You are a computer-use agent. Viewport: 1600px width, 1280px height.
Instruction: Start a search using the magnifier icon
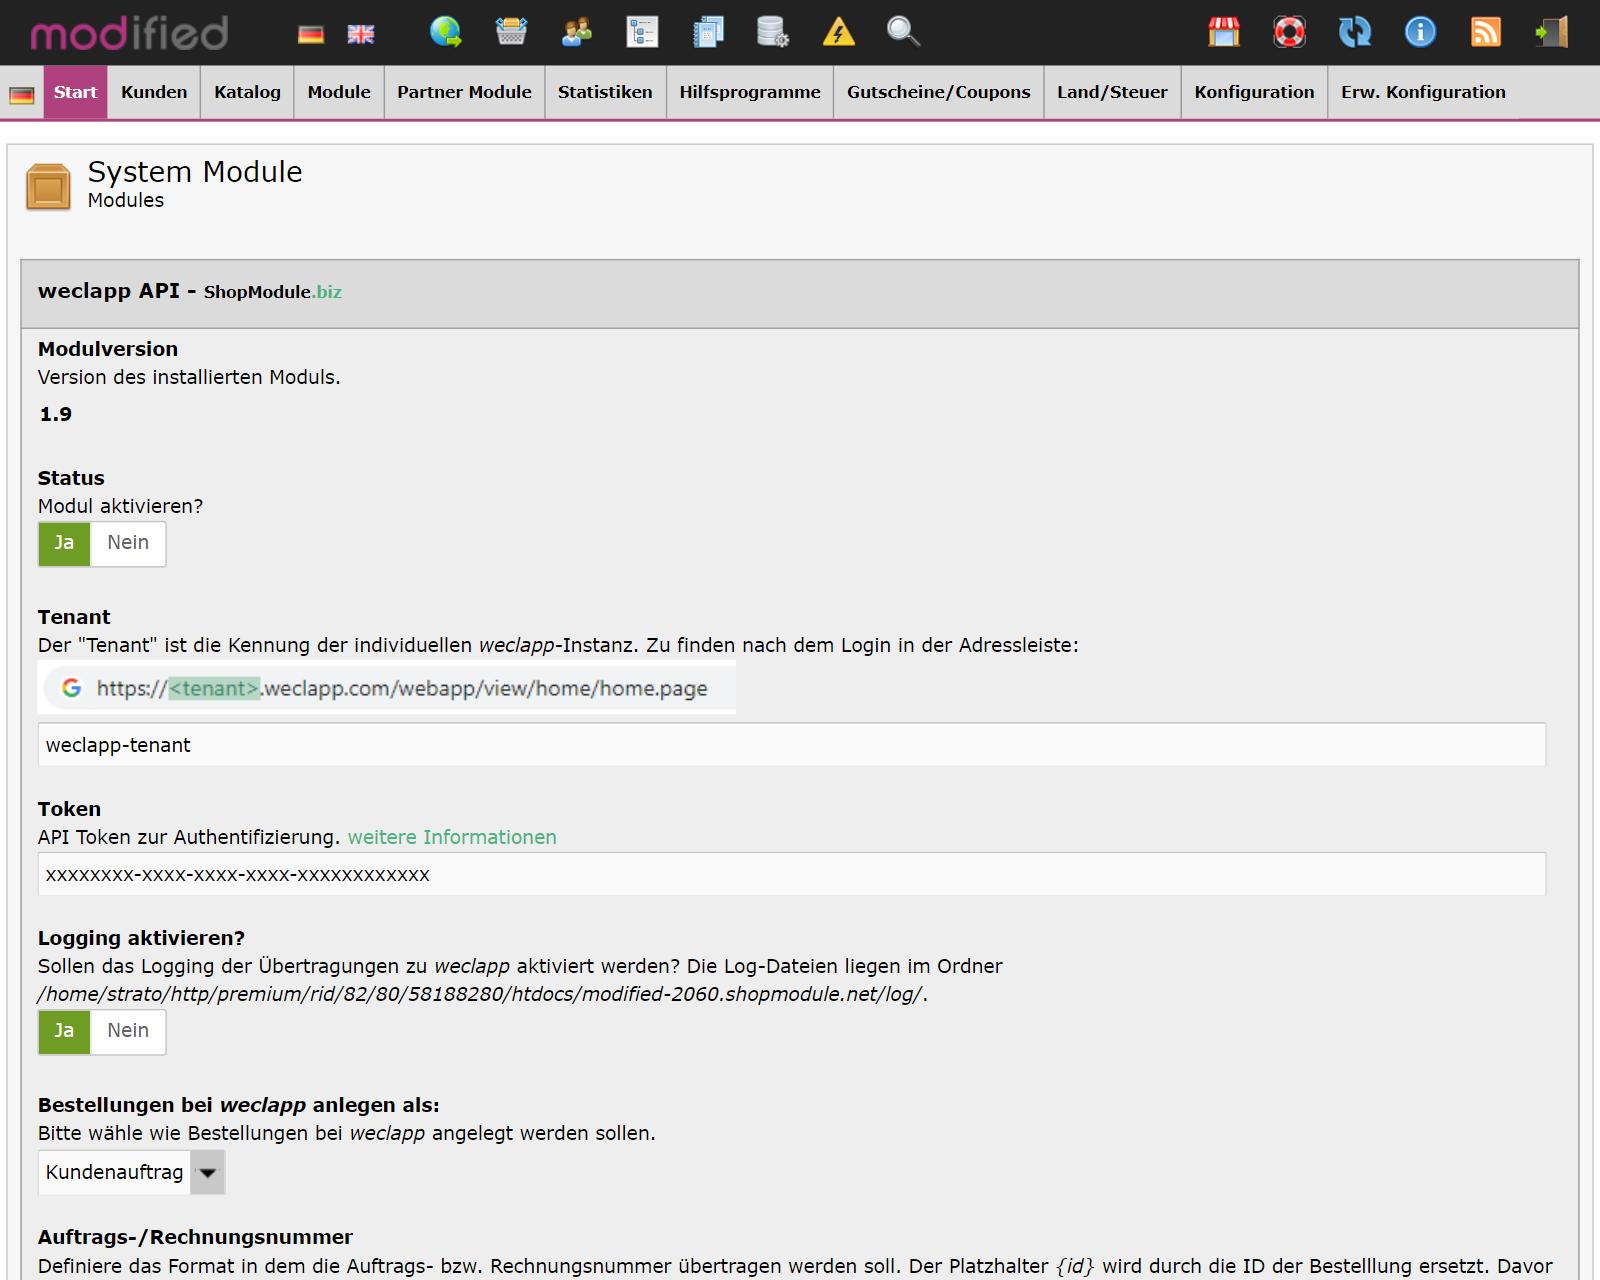pyautogui.click(x=902, y=32)
